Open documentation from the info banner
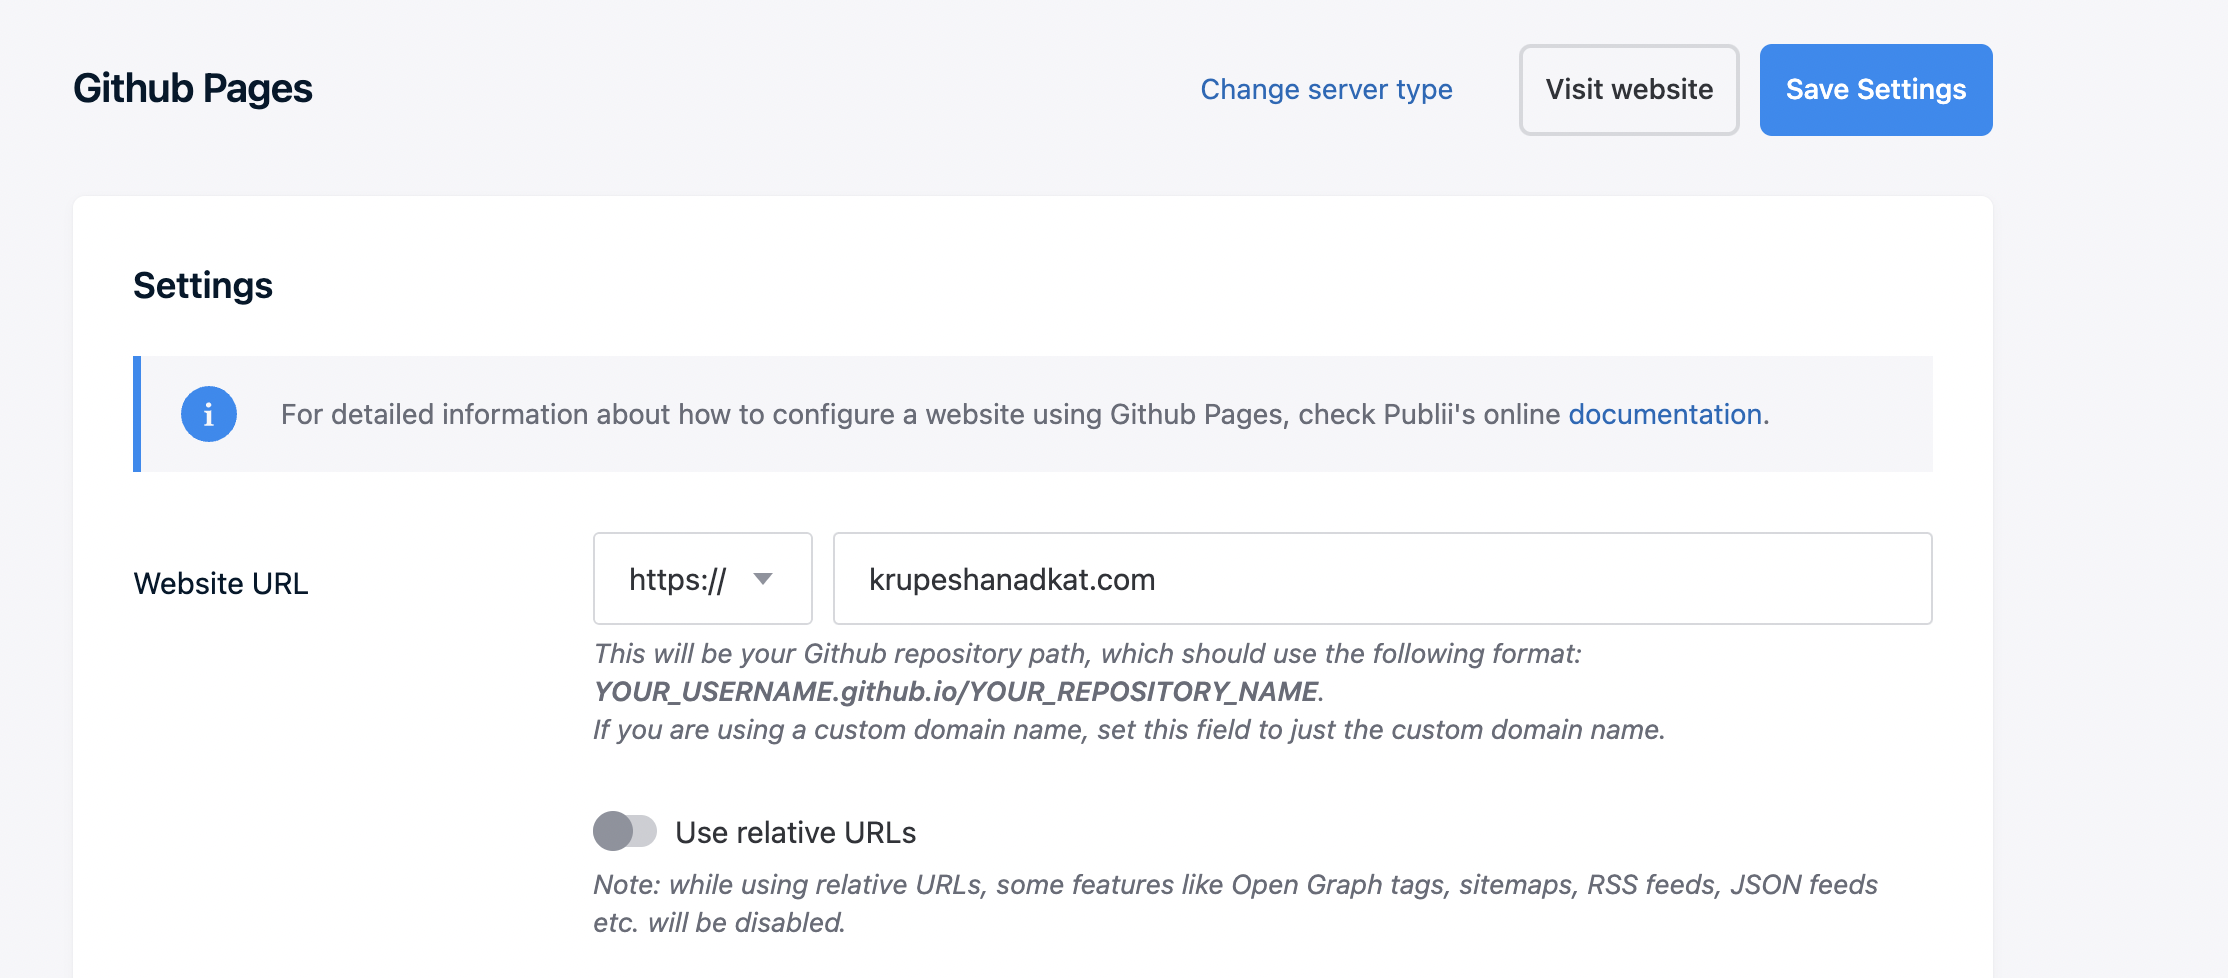Viewport: 2228px width, 978px height. pyautogui.click(x=1664, y=413)
